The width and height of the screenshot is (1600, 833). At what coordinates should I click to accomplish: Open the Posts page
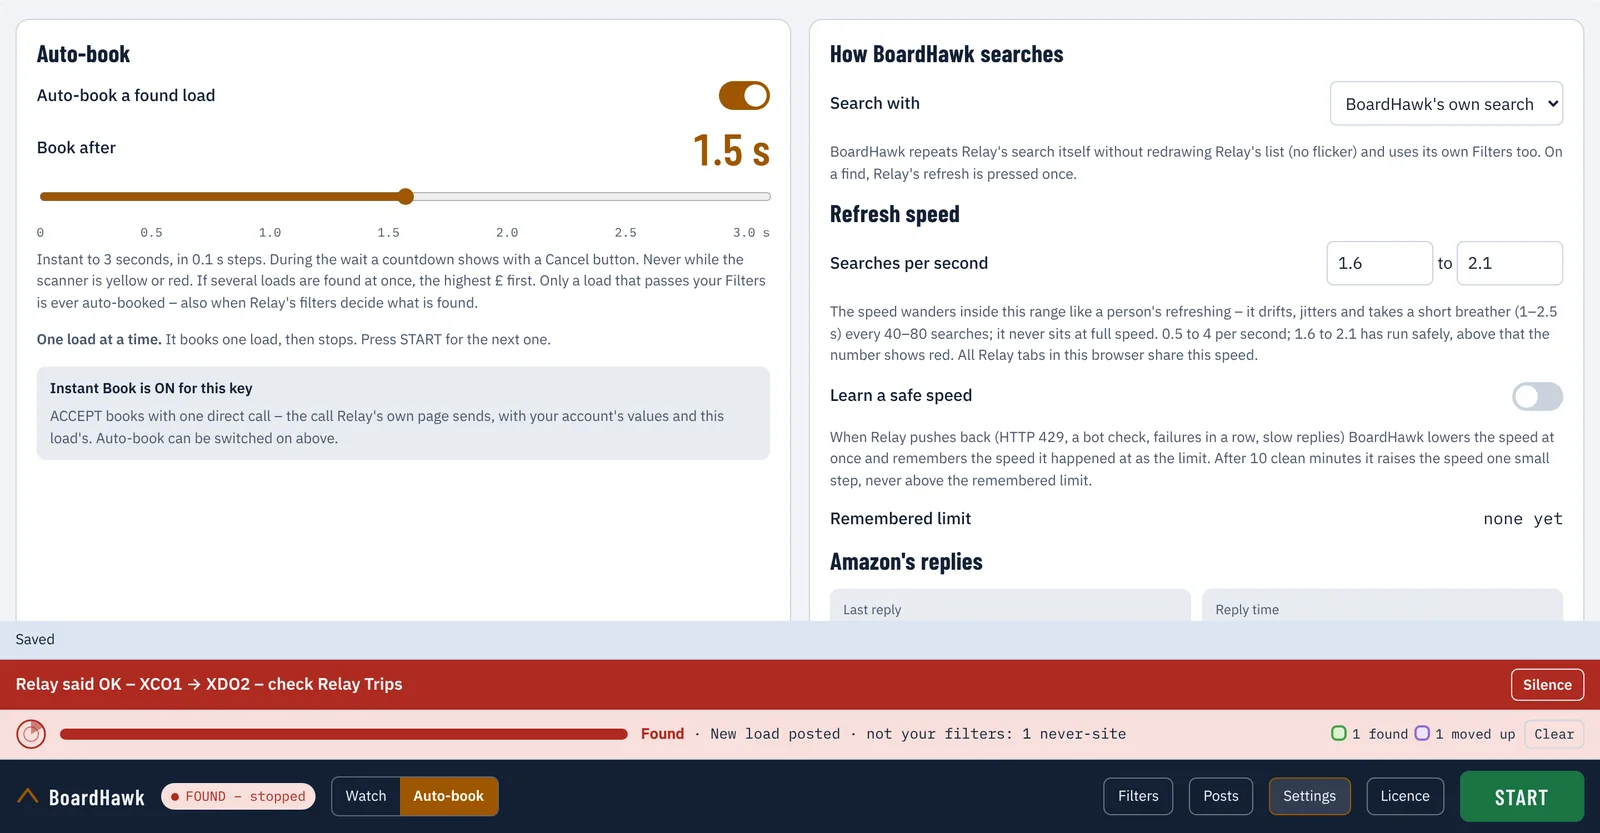tap(1221, 796)
